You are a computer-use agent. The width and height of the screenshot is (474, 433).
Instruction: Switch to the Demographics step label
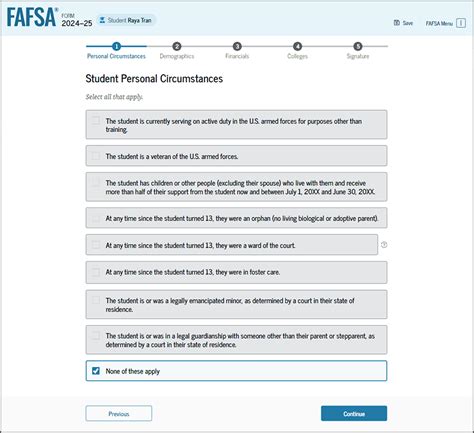click(177, 56)
